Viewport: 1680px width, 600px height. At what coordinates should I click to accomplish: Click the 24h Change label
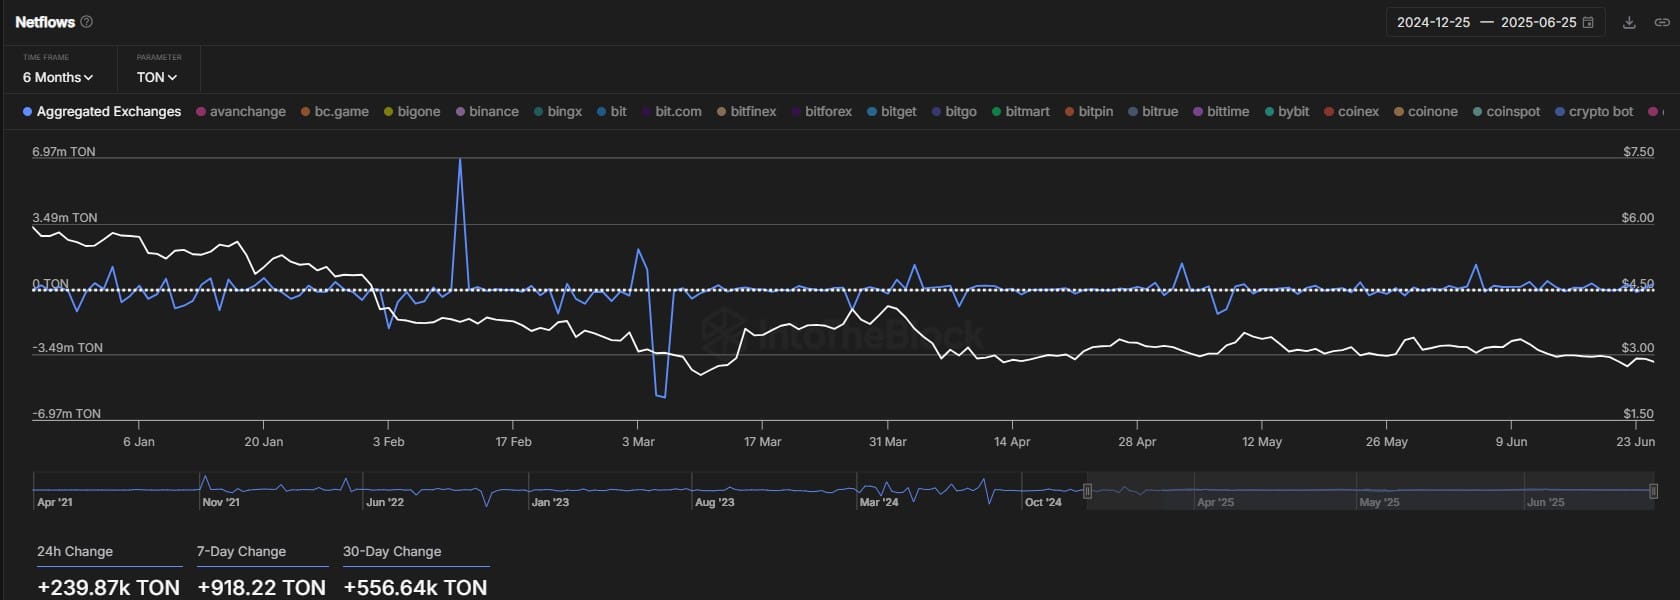[x=75, y=552]
